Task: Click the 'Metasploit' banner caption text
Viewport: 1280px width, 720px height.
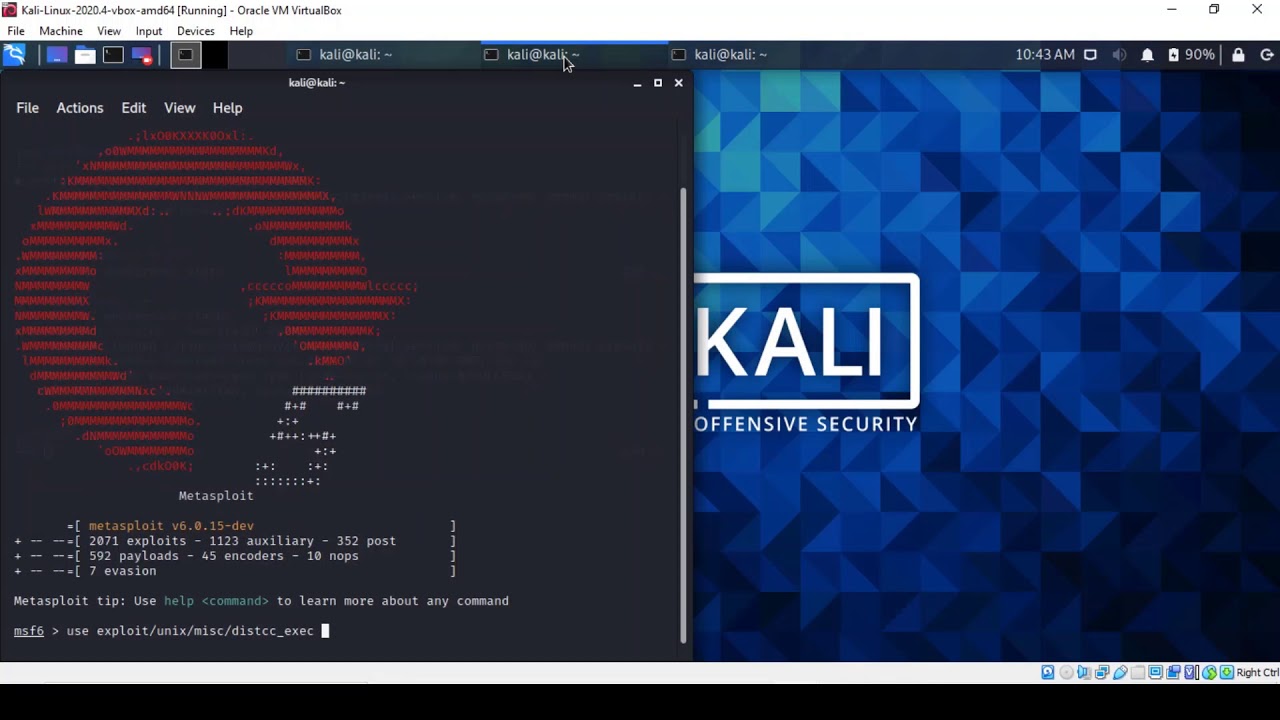Action: coord(216,496)
